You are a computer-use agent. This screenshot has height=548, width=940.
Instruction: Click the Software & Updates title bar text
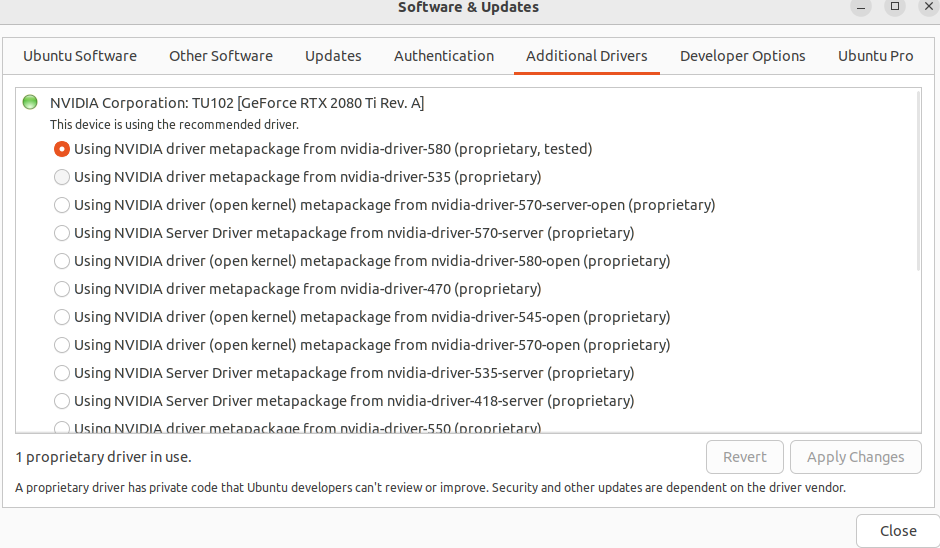point(468,7)
